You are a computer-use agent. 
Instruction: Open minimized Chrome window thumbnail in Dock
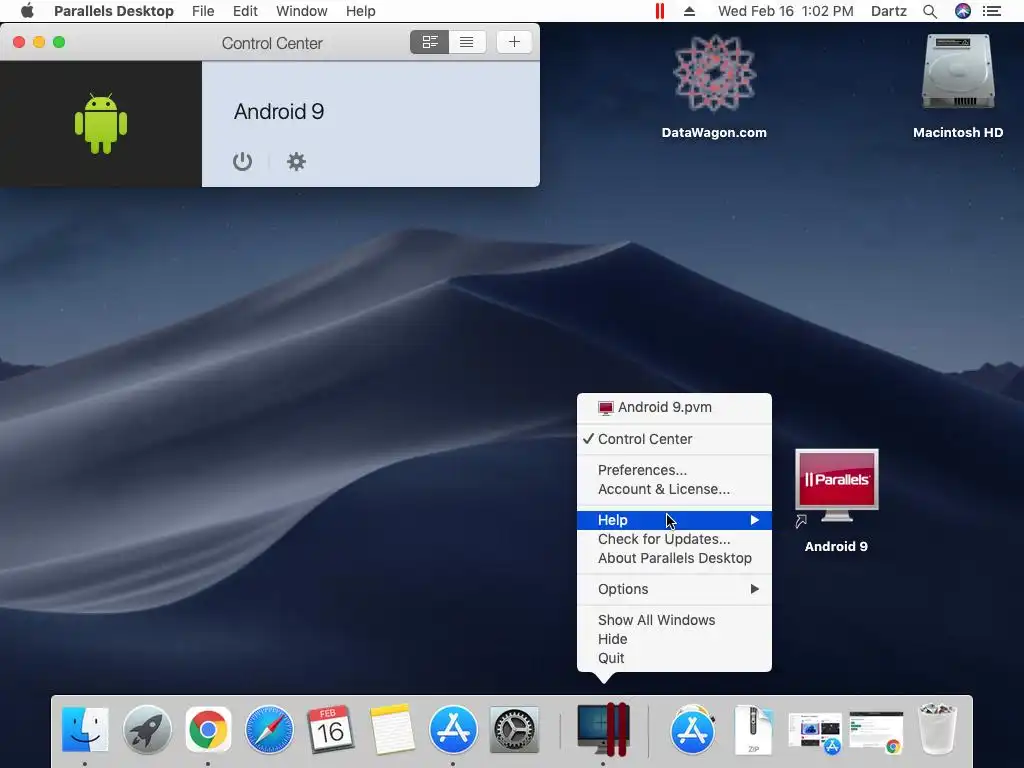click(x=876, y=731)
